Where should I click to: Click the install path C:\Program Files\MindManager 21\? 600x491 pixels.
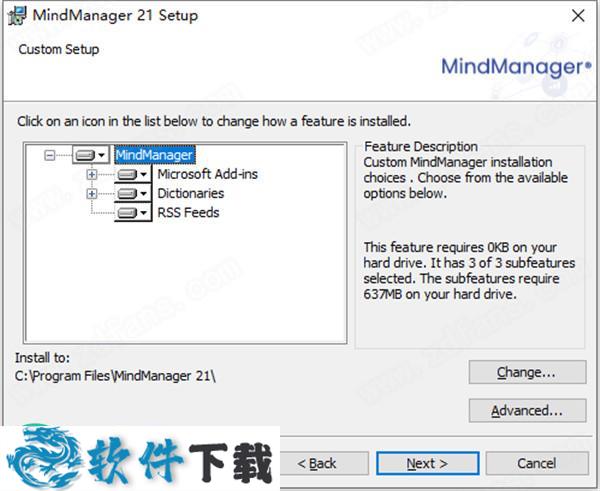point(115,376)
